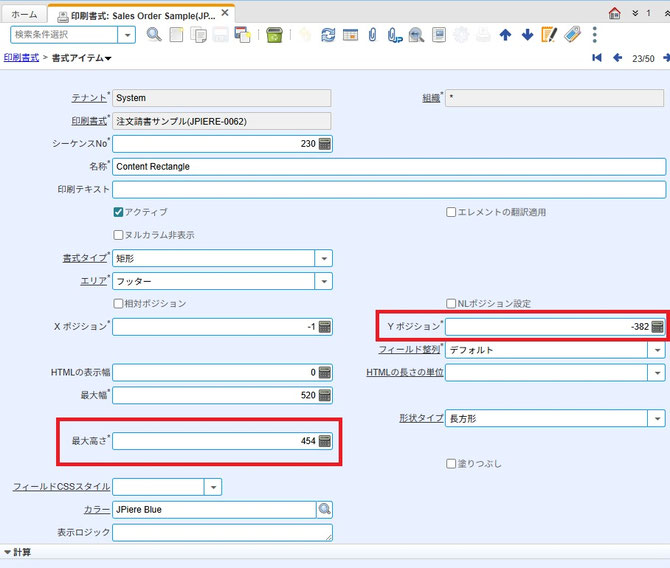Open more toolbar options (three dots)

[594, 35]
